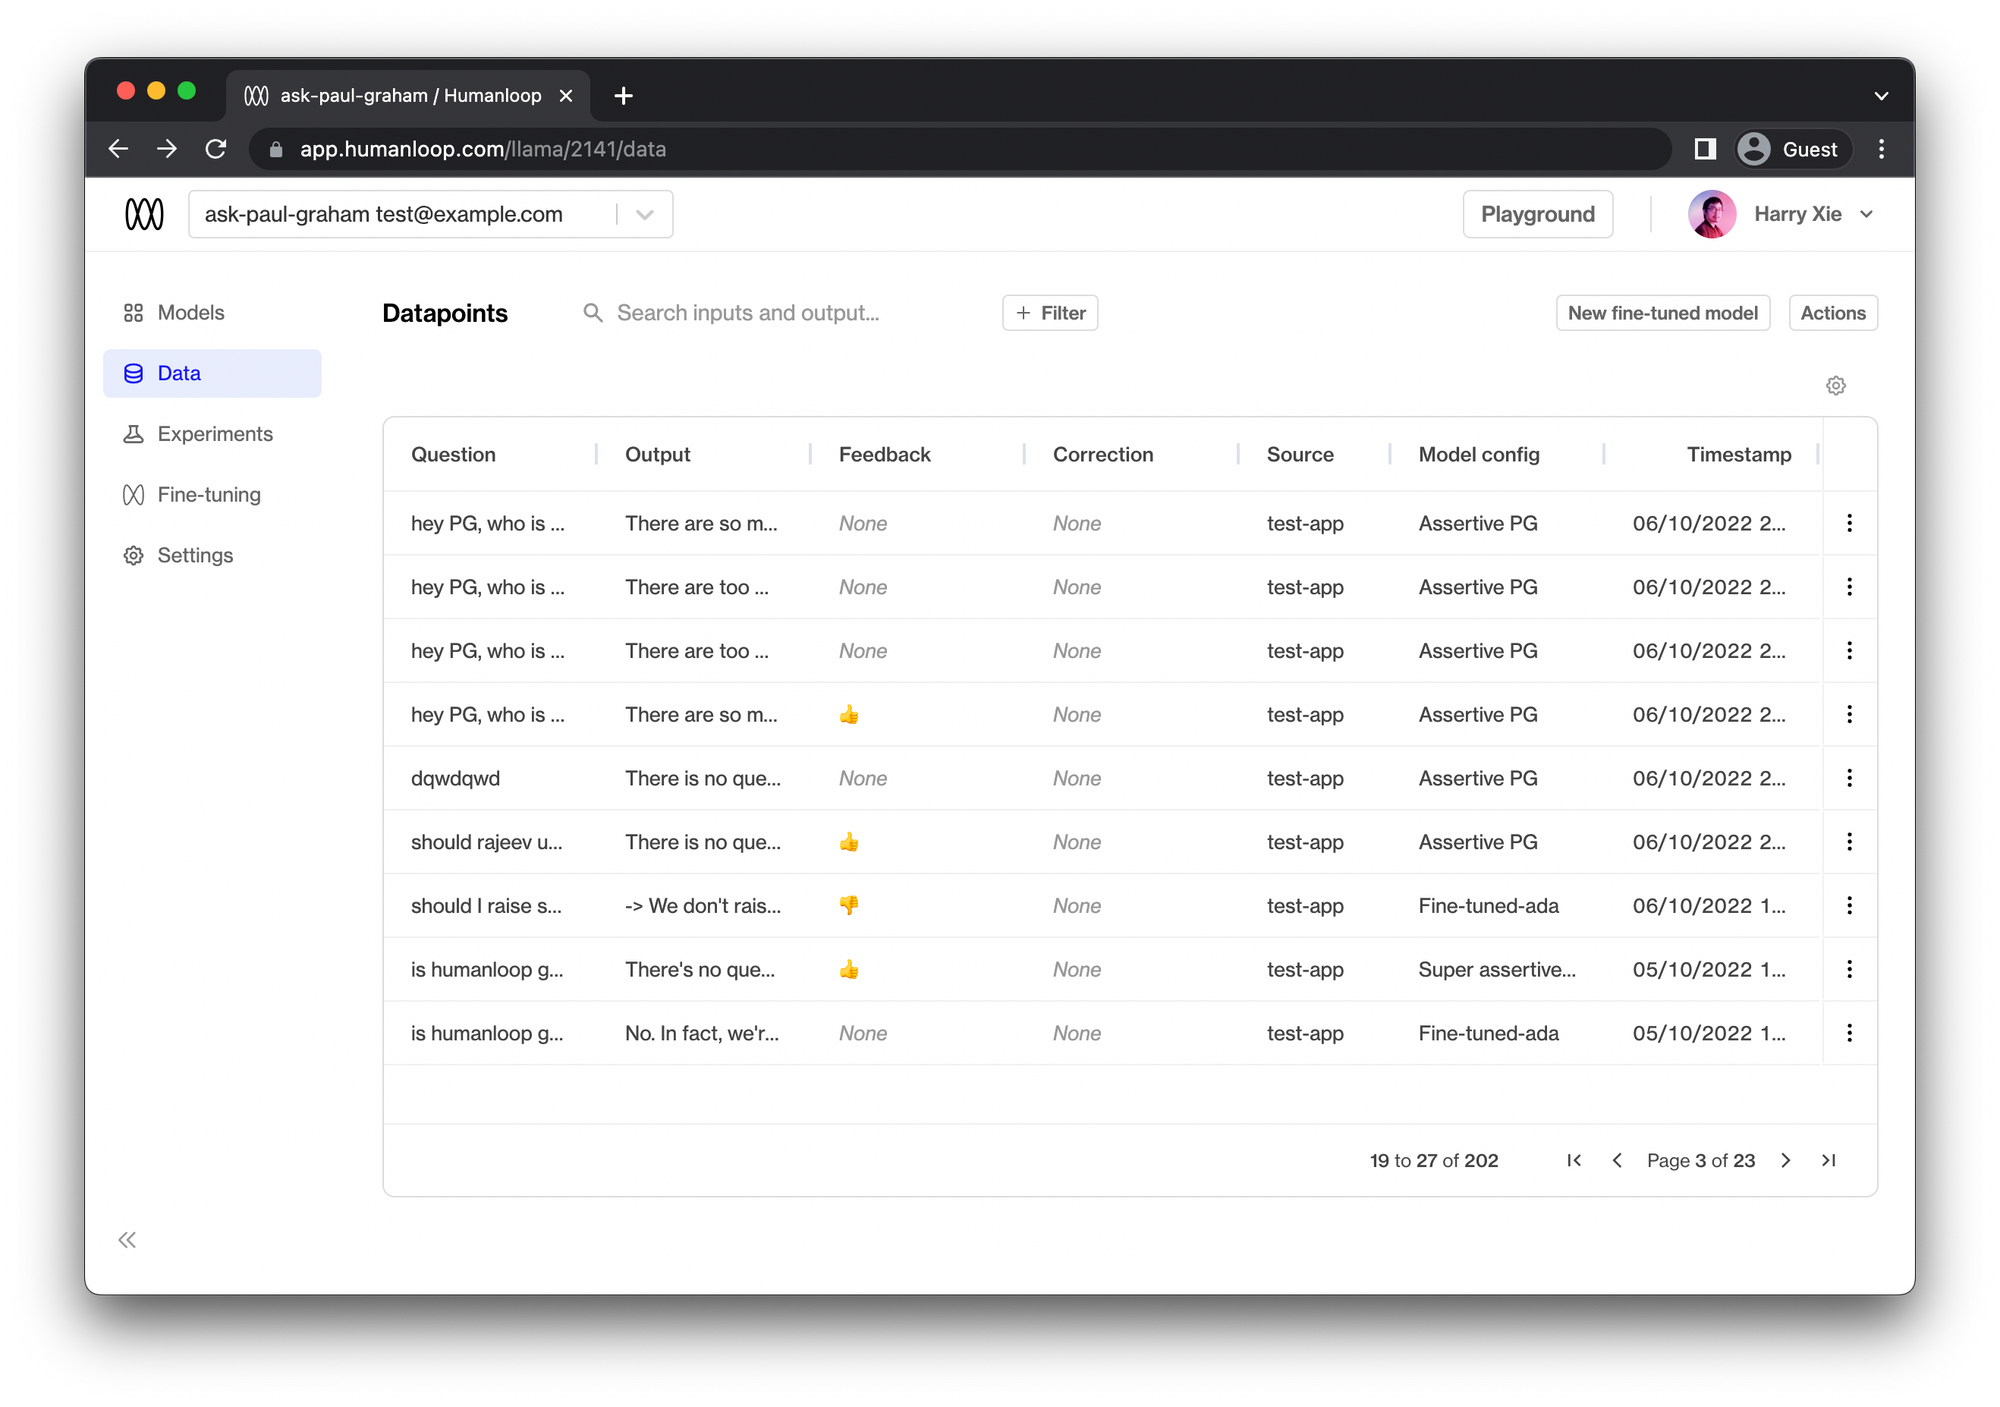Reload the current page
The image size is (2000, 1407).
pyautogui.click(x=216, y=149)
